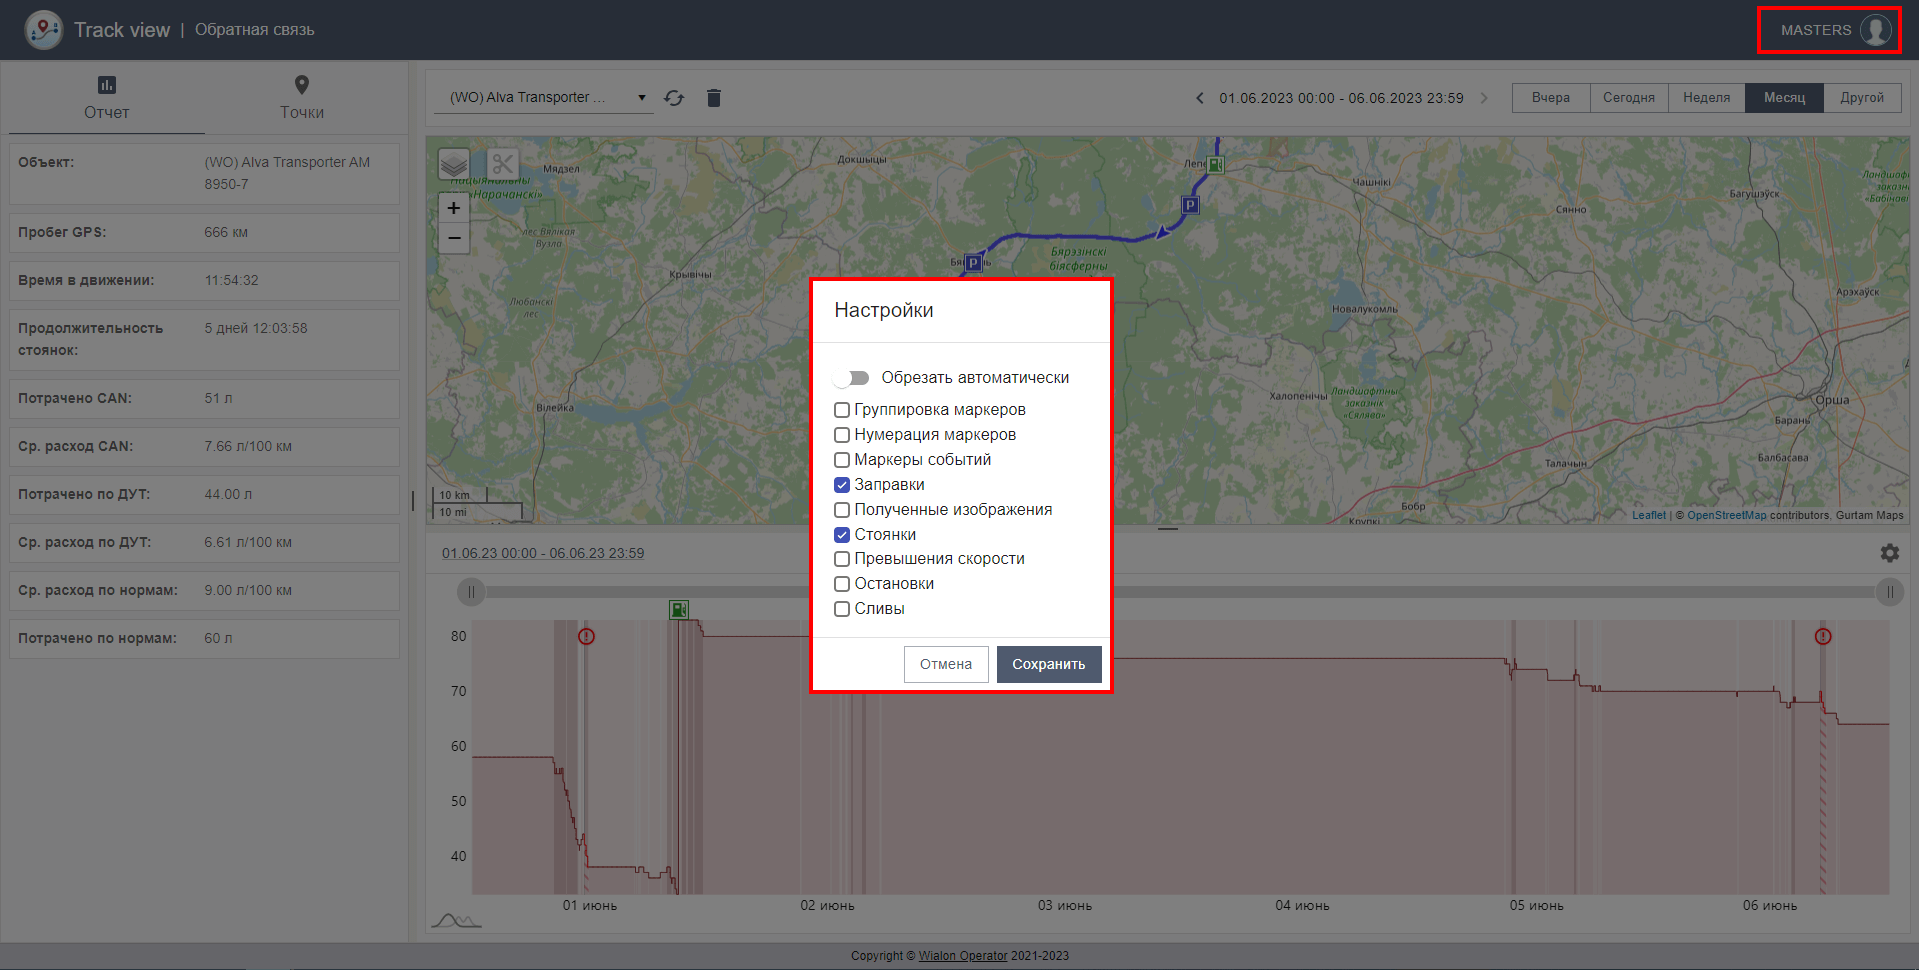Click the refresh track icon
1919x970 pixels.
pos(674,98)
